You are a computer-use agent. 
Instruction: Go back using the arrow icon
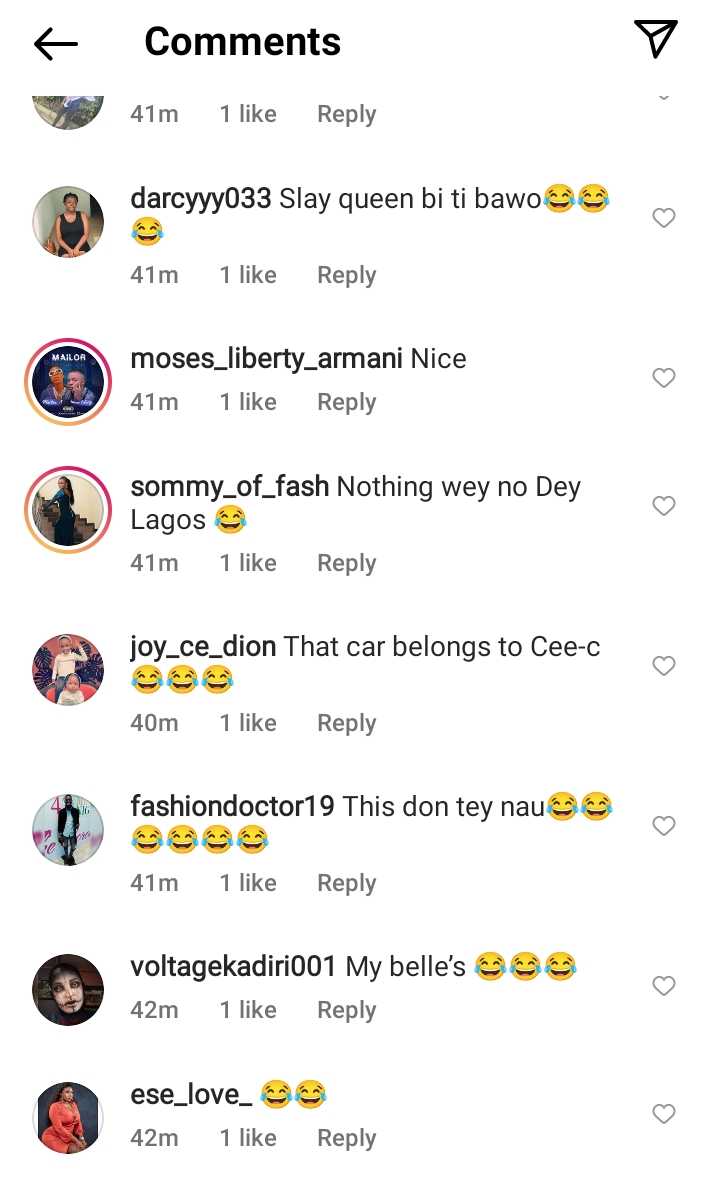56,43
